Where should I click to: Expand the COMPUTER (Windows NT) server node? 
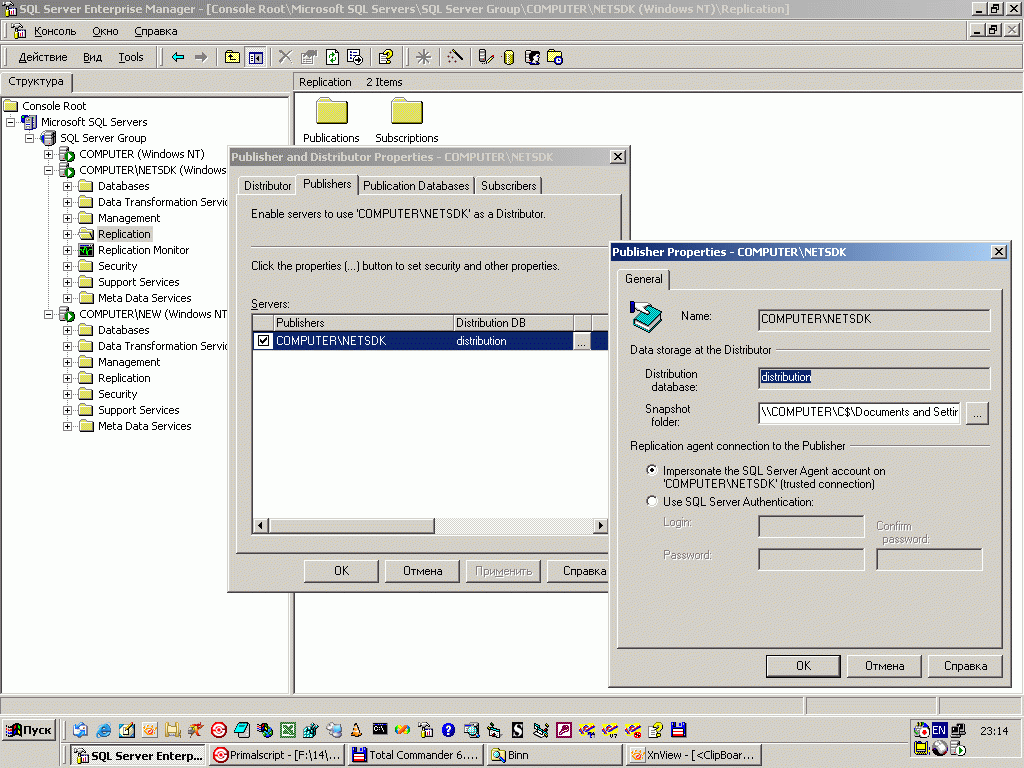point(48,155)
